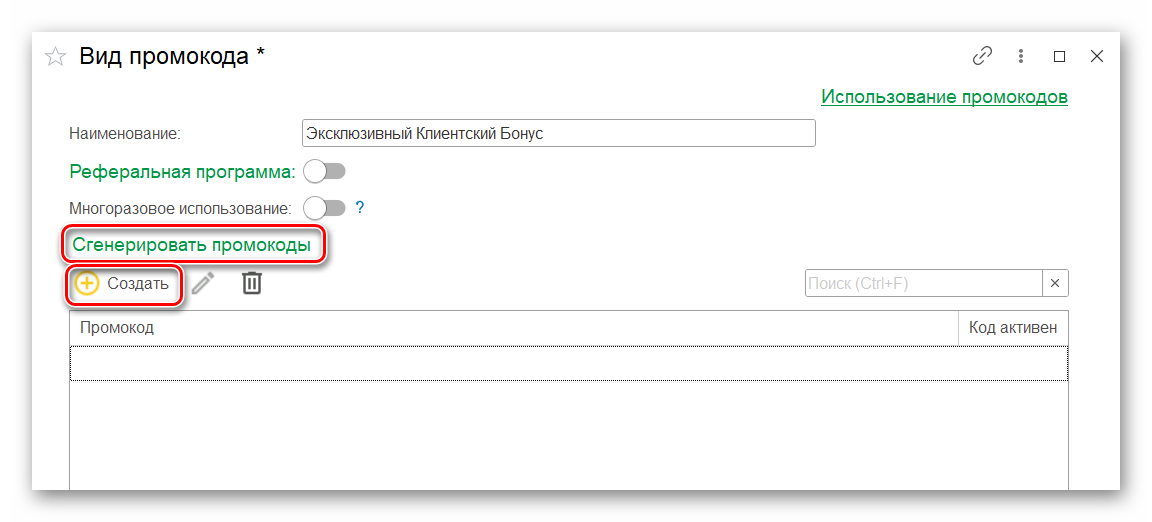The image size is (1152, 522).
Task: Click the Вид промокода window title
Action: 172,57
